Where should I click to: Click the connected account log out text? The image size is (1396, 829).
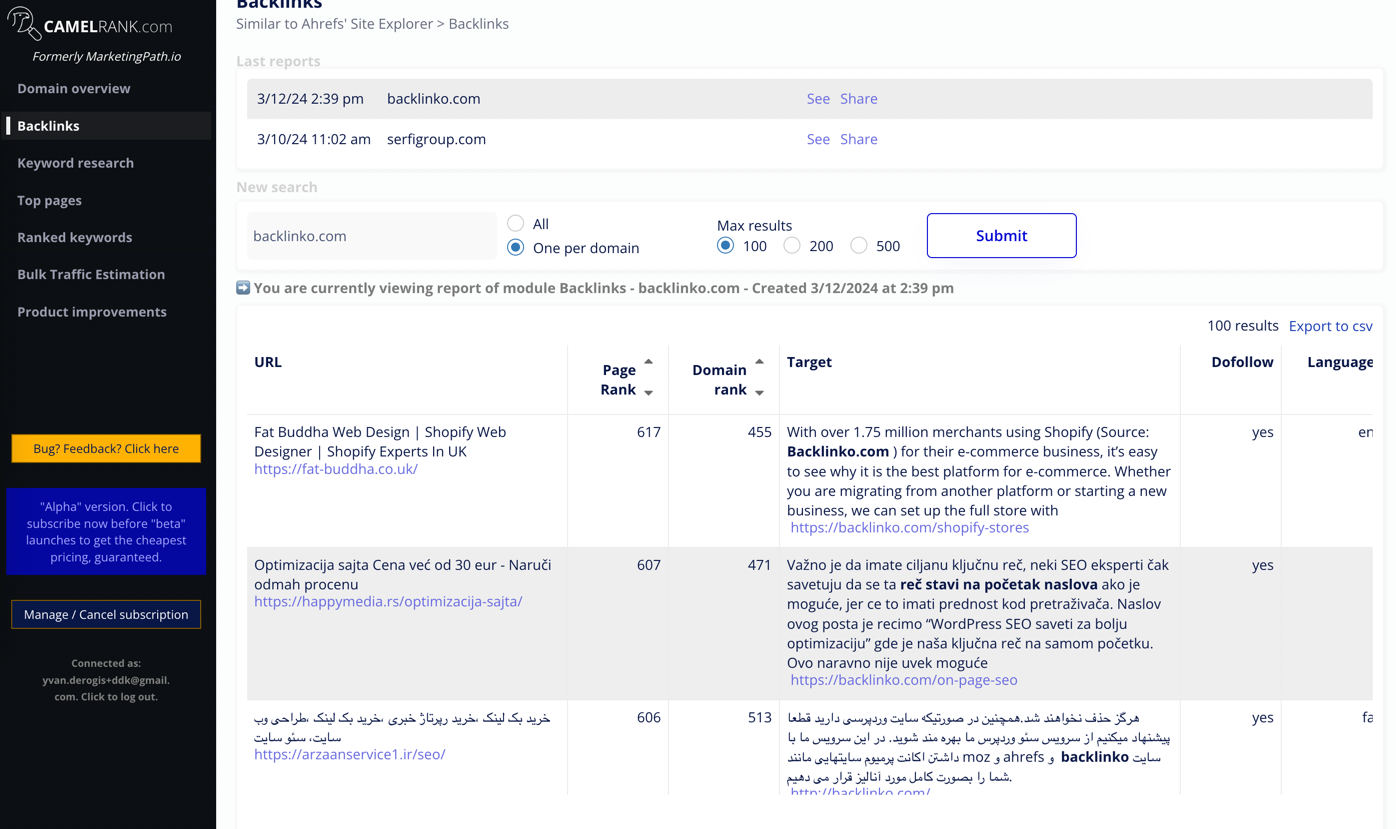point(106,680)
